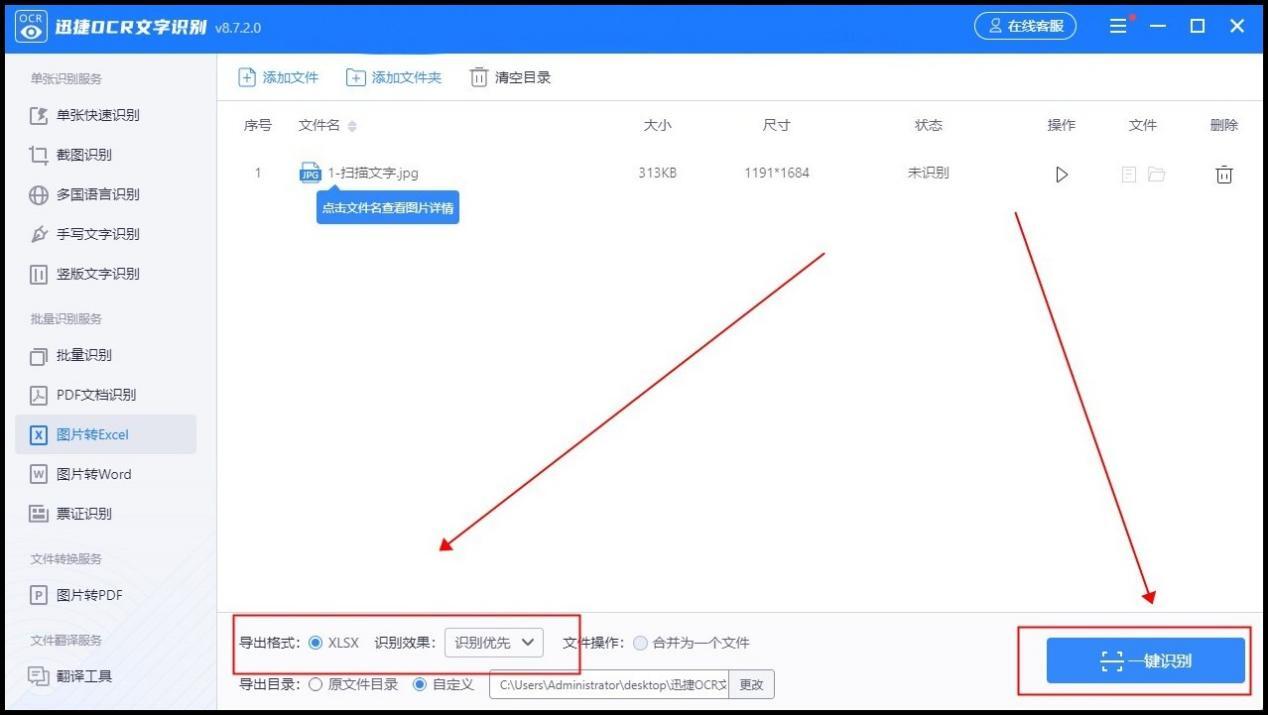Click 更改 to change export directory
This screenshot has width=1268, height=715.
(751, 685)
